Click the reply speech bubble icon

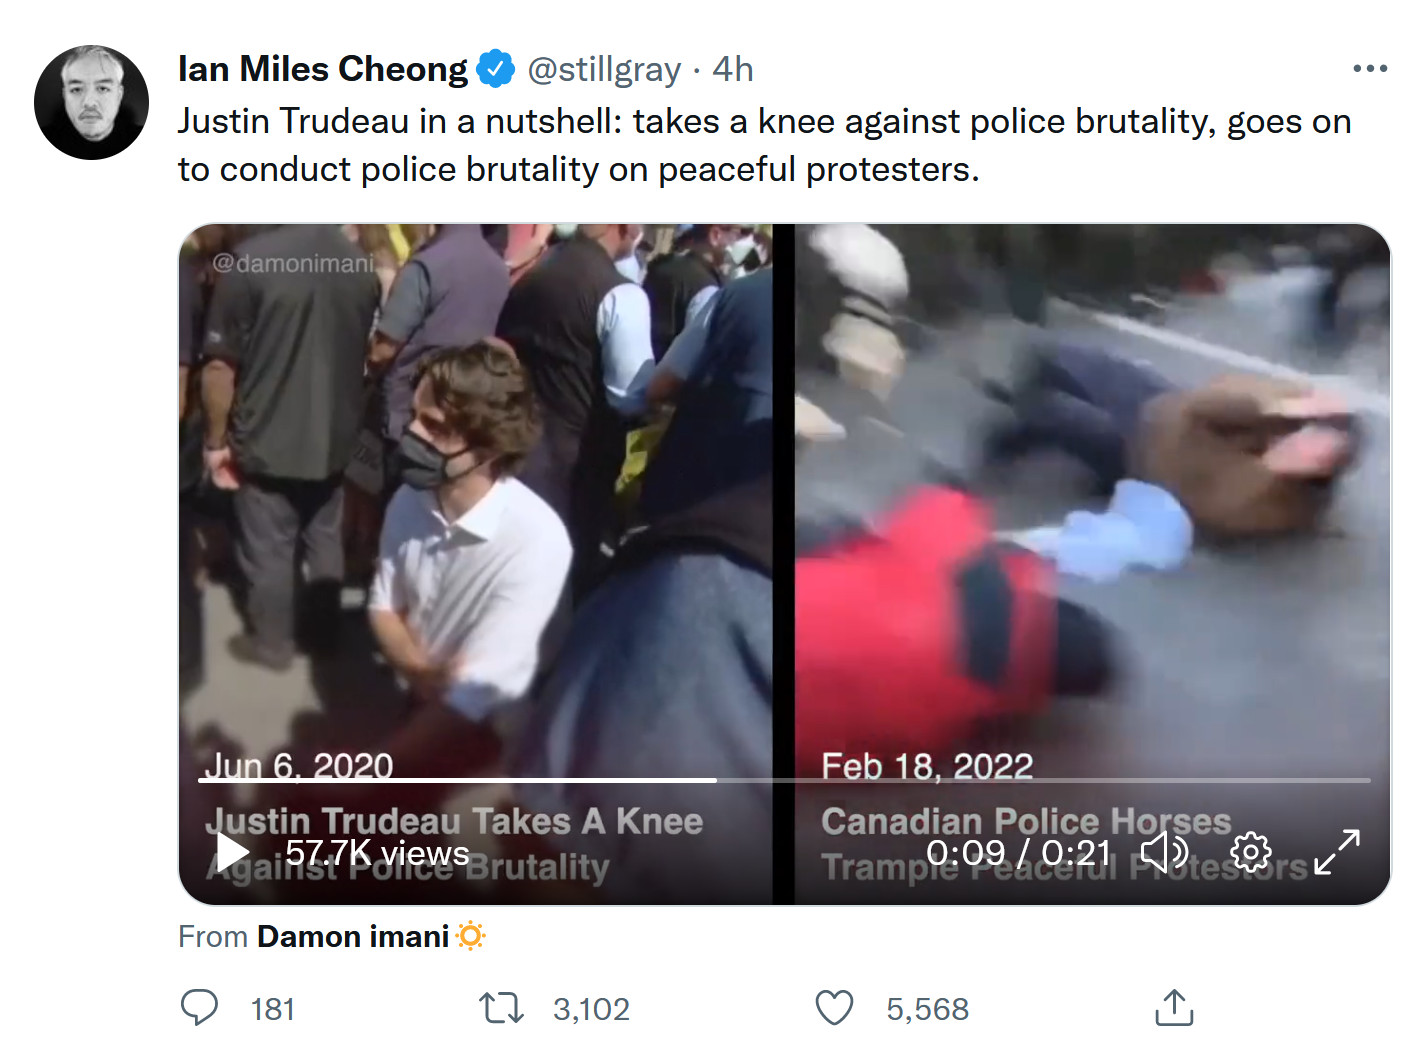click(199, 1007)
